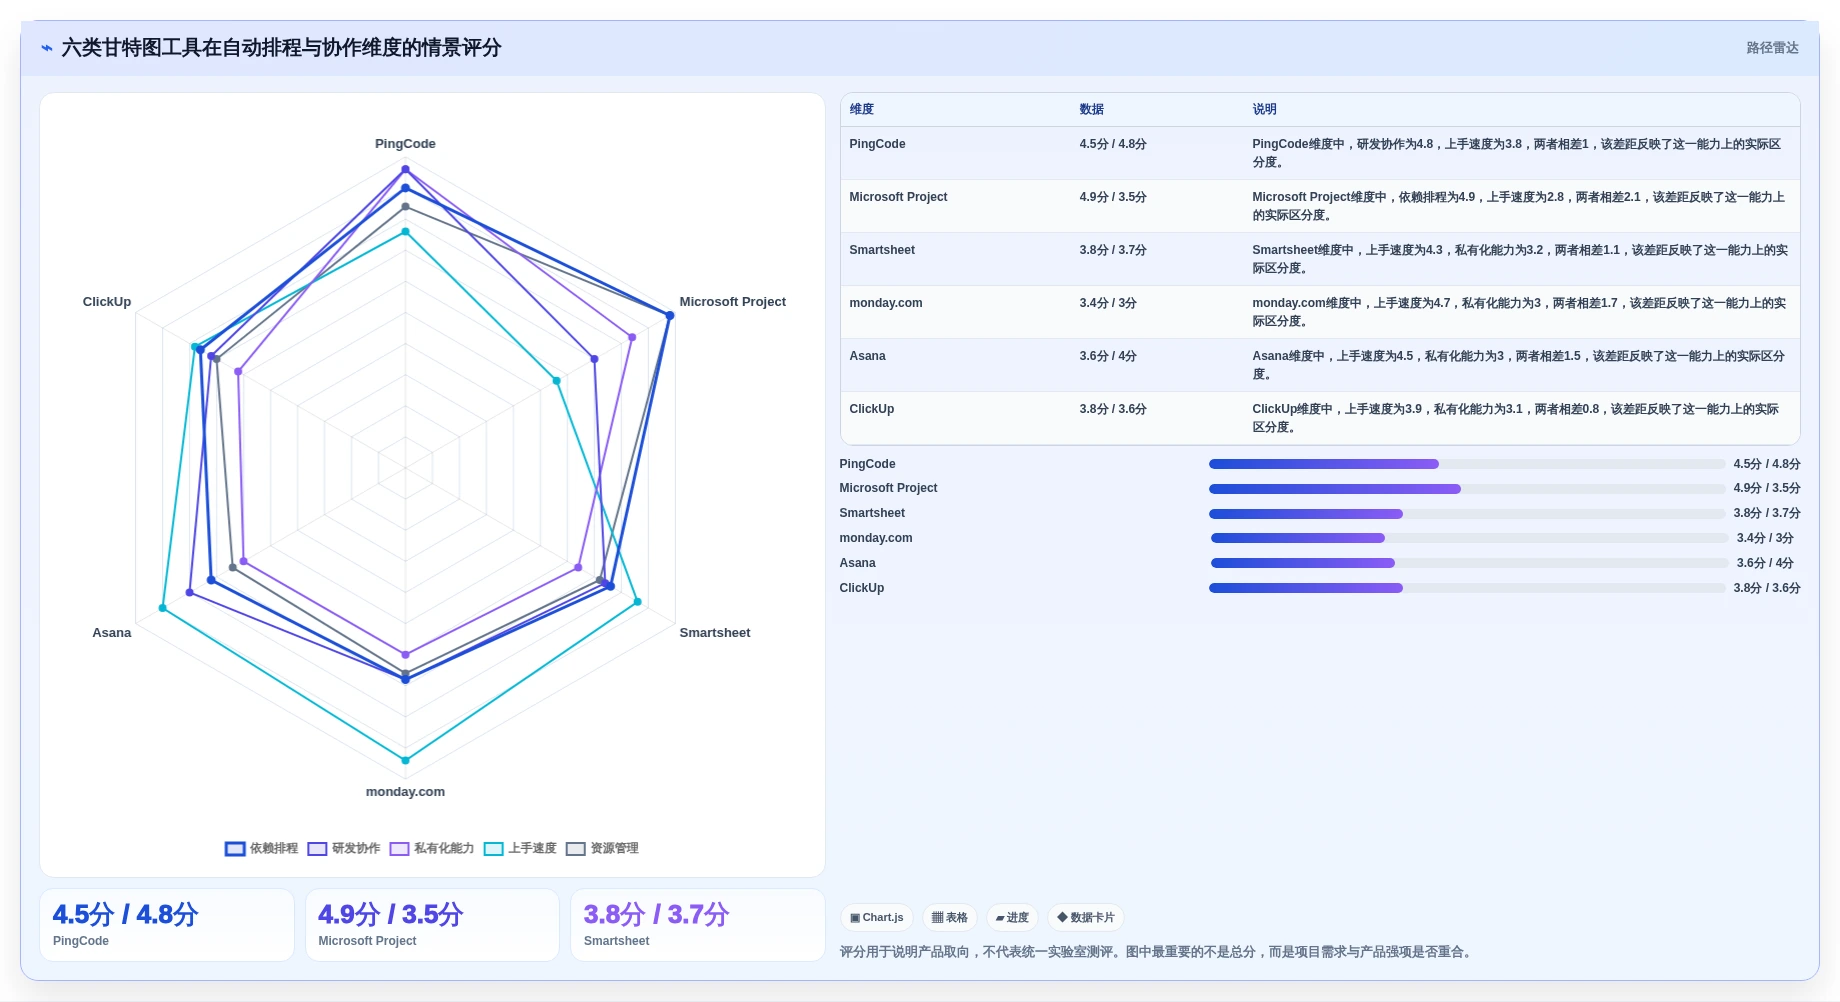Image resolution: width=1840 pixels, height=1002 pixels.
Task: Click the Microsoft Project radar axis label
Action: pyautogui.click(x=732, y=302)
